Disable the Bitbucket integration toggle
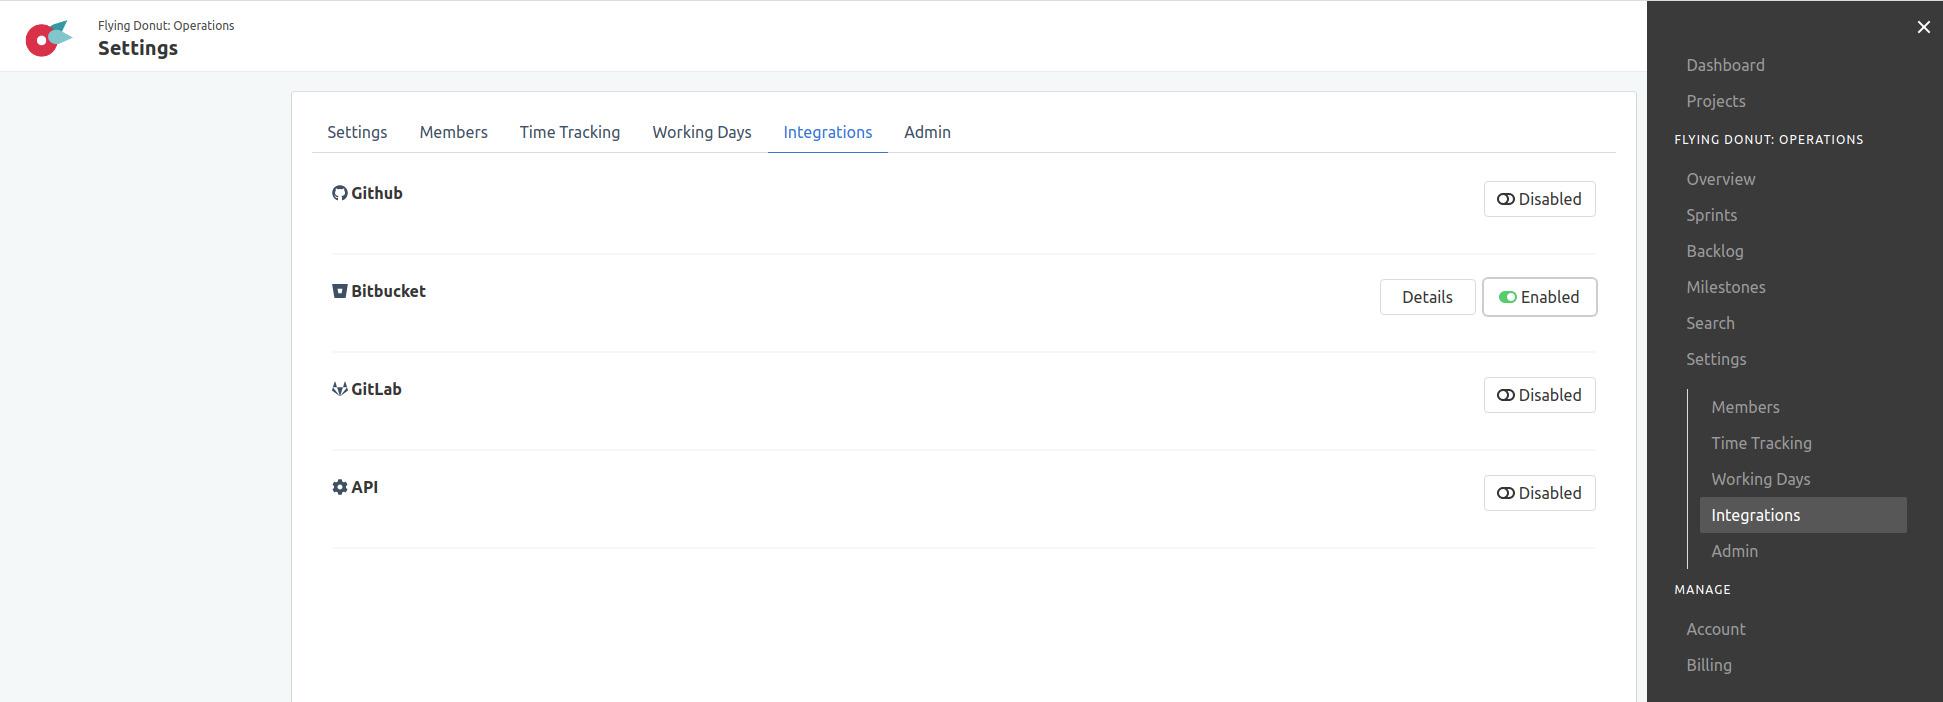Screen dimensions: 1943x702 coord(1539,297)
